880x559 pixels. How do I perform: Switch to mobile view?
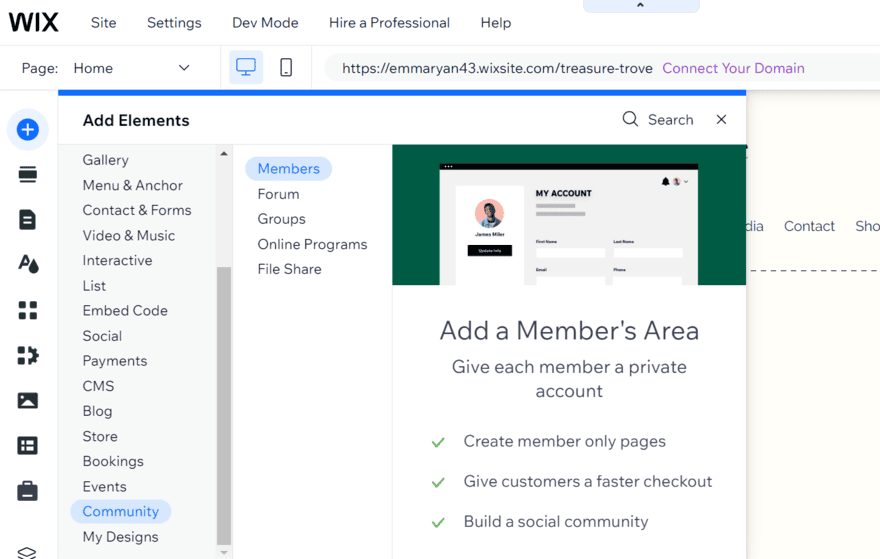coord(286,68)
